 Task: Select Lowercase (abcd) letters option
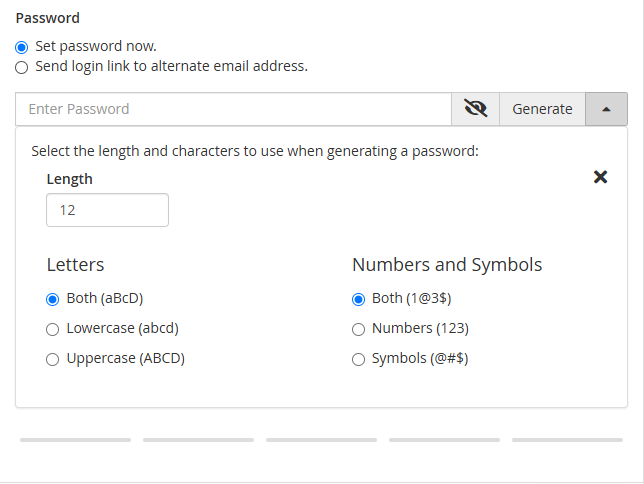pos(53,329)
